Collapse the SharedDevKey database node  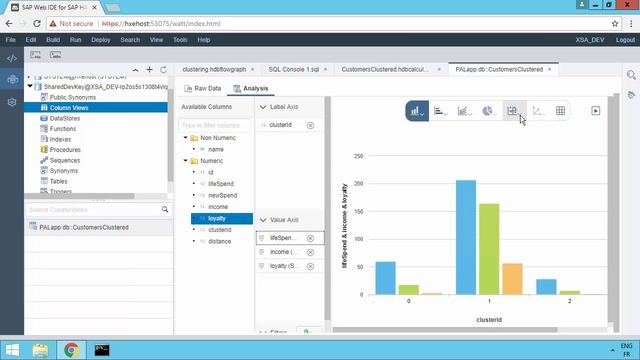tap(30, 87)
